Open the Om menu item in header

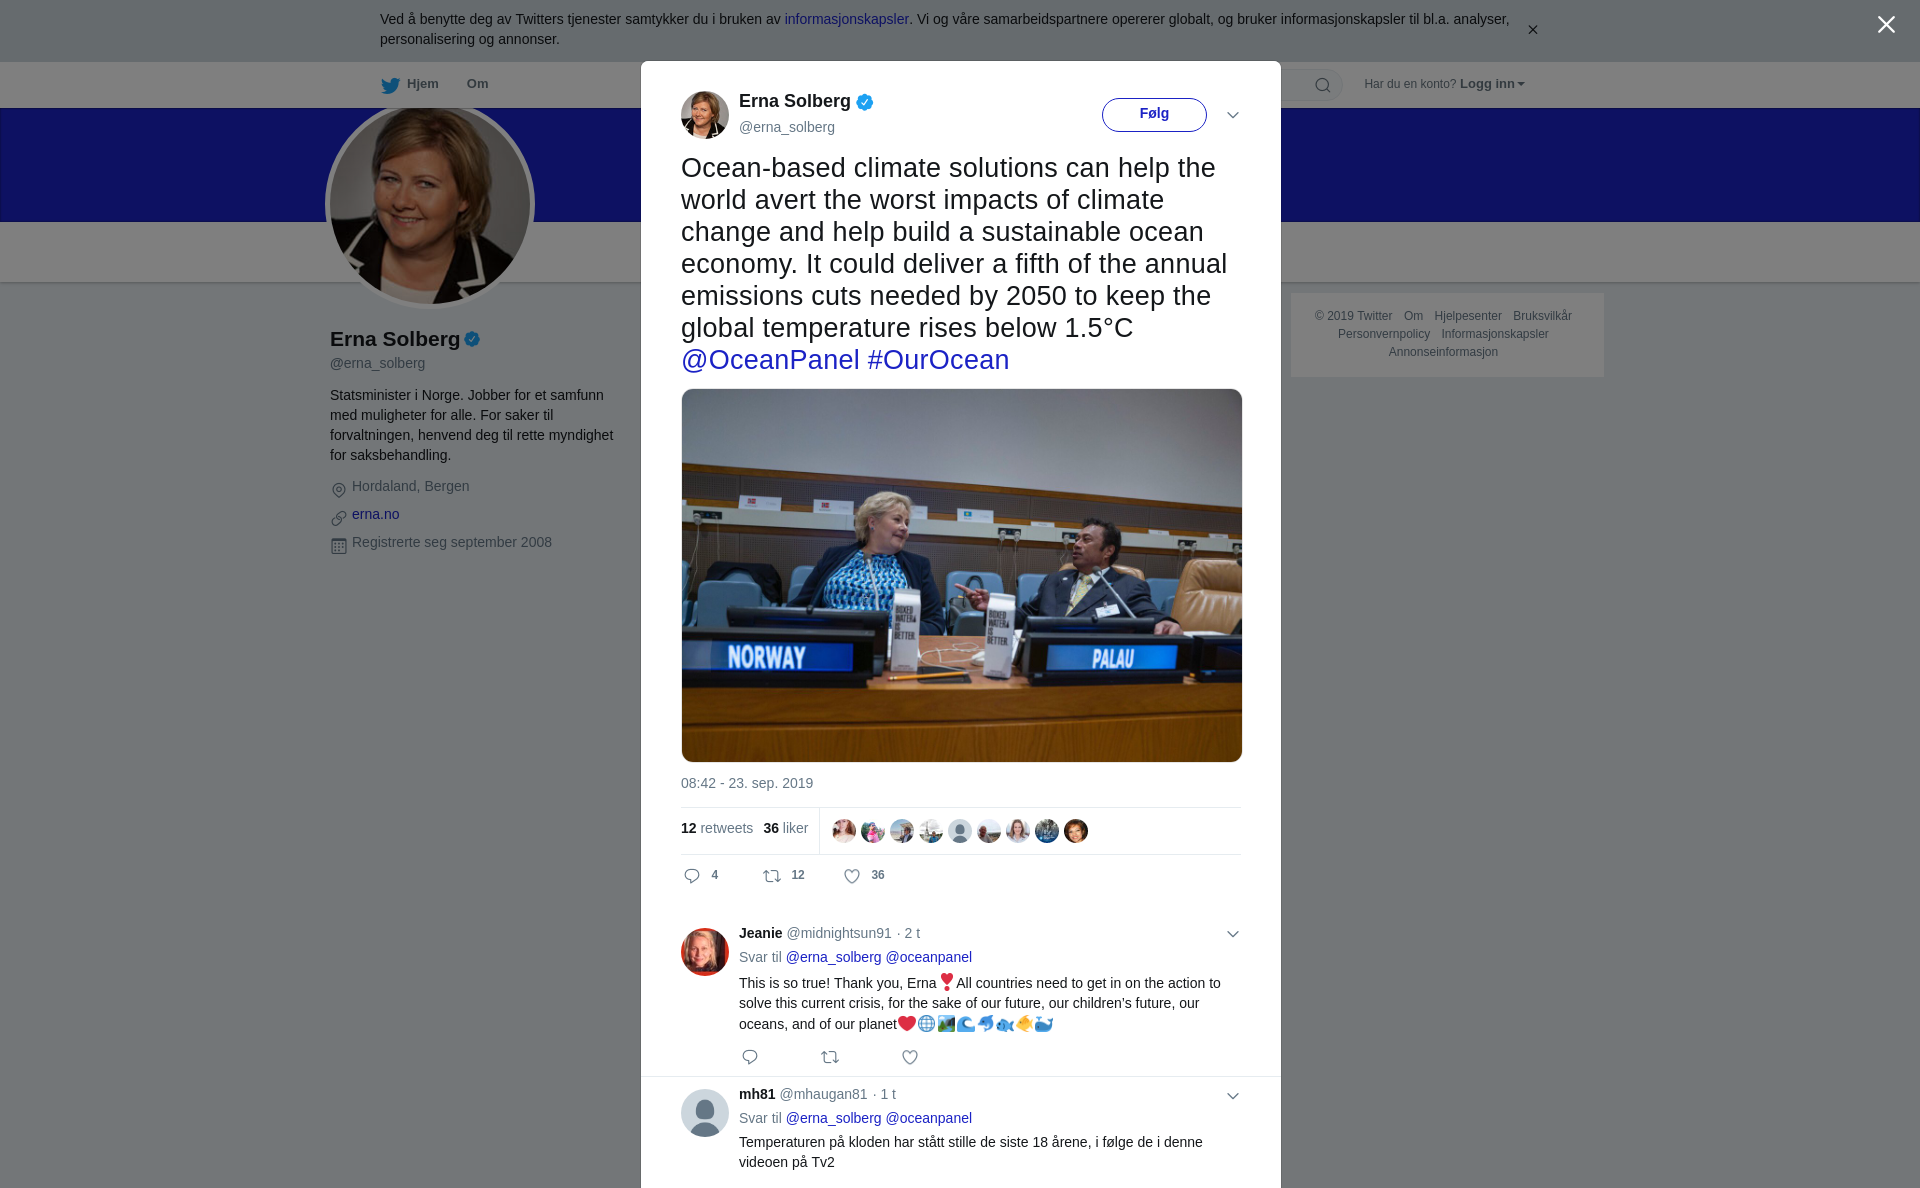pos(477,84)
